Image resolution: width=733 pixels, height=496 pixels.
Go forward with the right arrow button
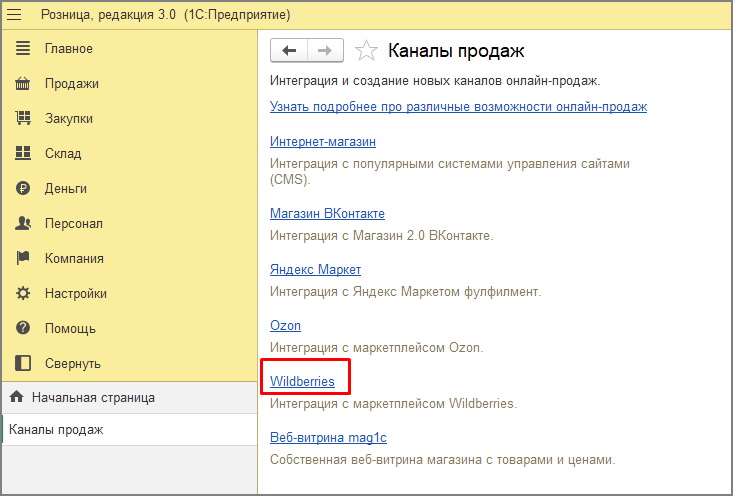tap(325, 50)
